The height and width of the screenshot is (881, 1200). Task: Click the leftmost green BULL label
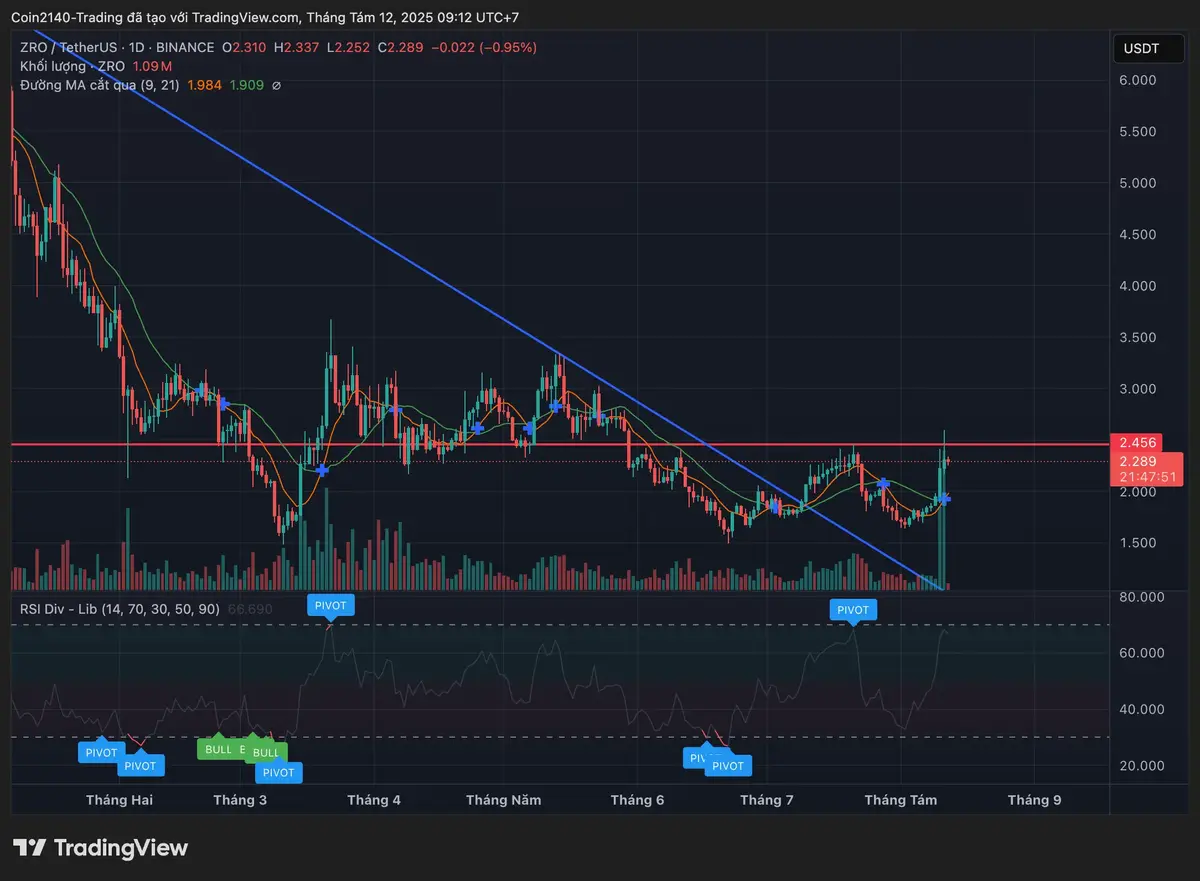click(218, 749)
